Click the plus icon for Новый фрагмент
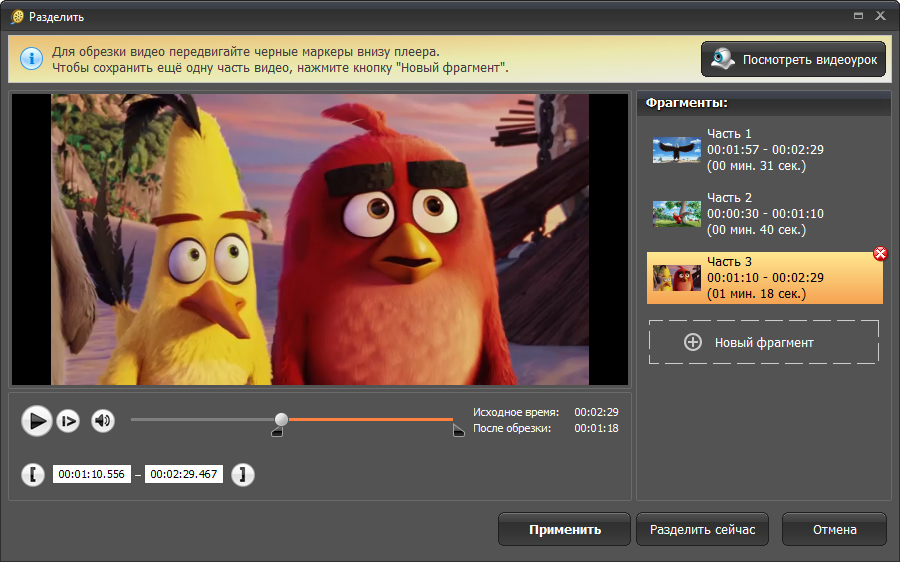Image resolution: width=900 pixels, height=562 pixels. (x=693, y=342)
